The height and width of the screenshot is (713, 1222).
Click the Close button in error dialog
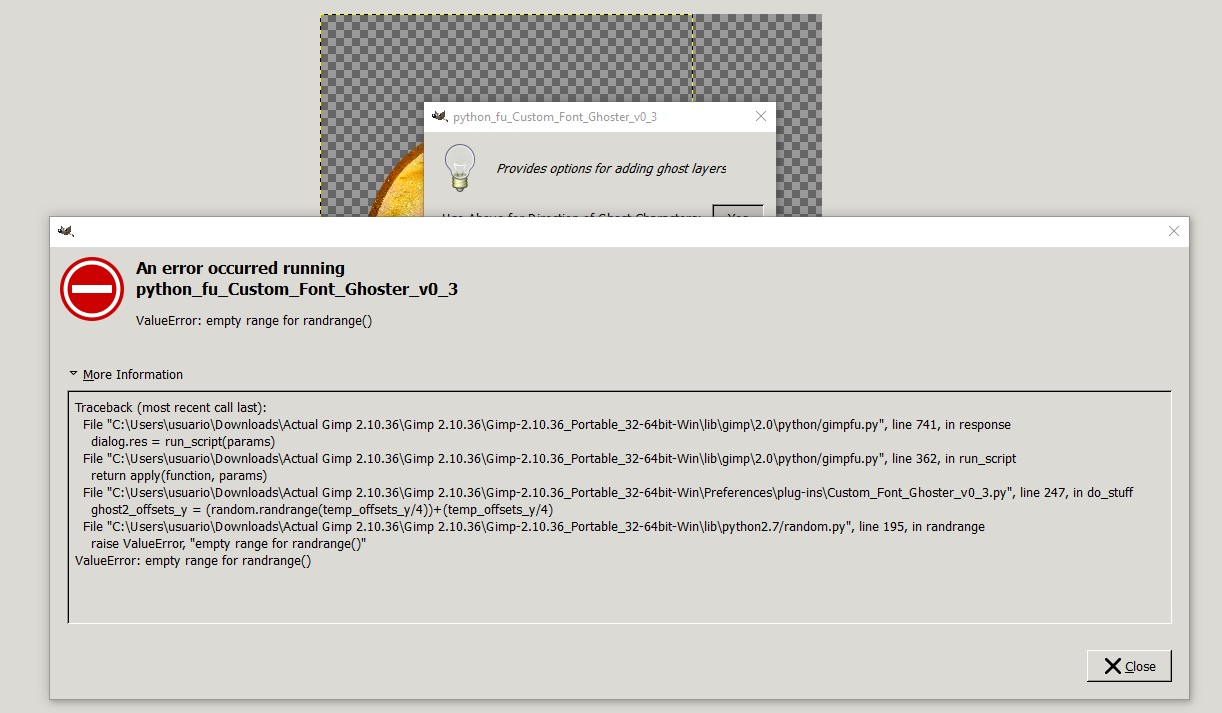pyautogui.click(x=1129, y=666)
